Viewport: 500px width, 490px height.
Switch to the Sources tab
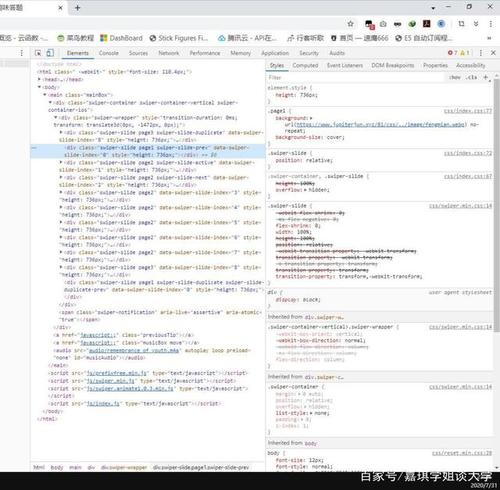point(138,53)
